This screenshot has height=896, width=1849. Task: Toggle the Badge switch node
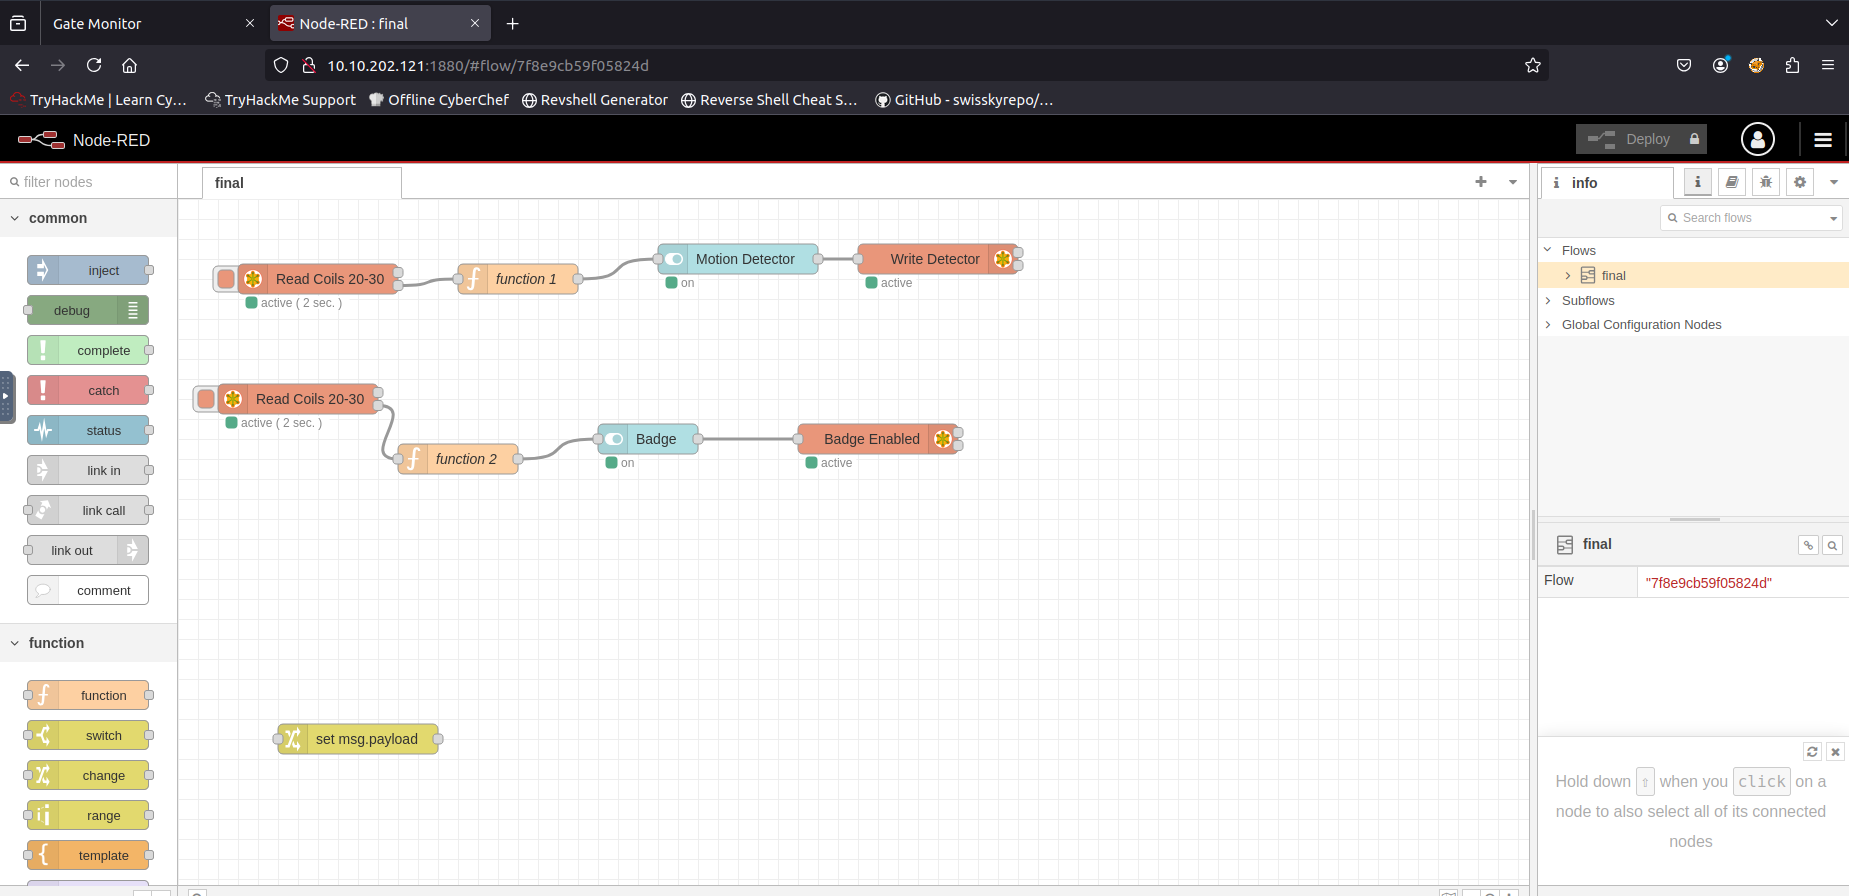[x=615, y=439]
